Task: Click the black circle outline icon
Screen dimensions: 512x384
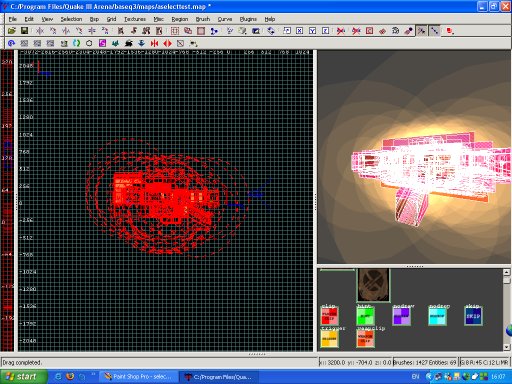Action: 89,43
